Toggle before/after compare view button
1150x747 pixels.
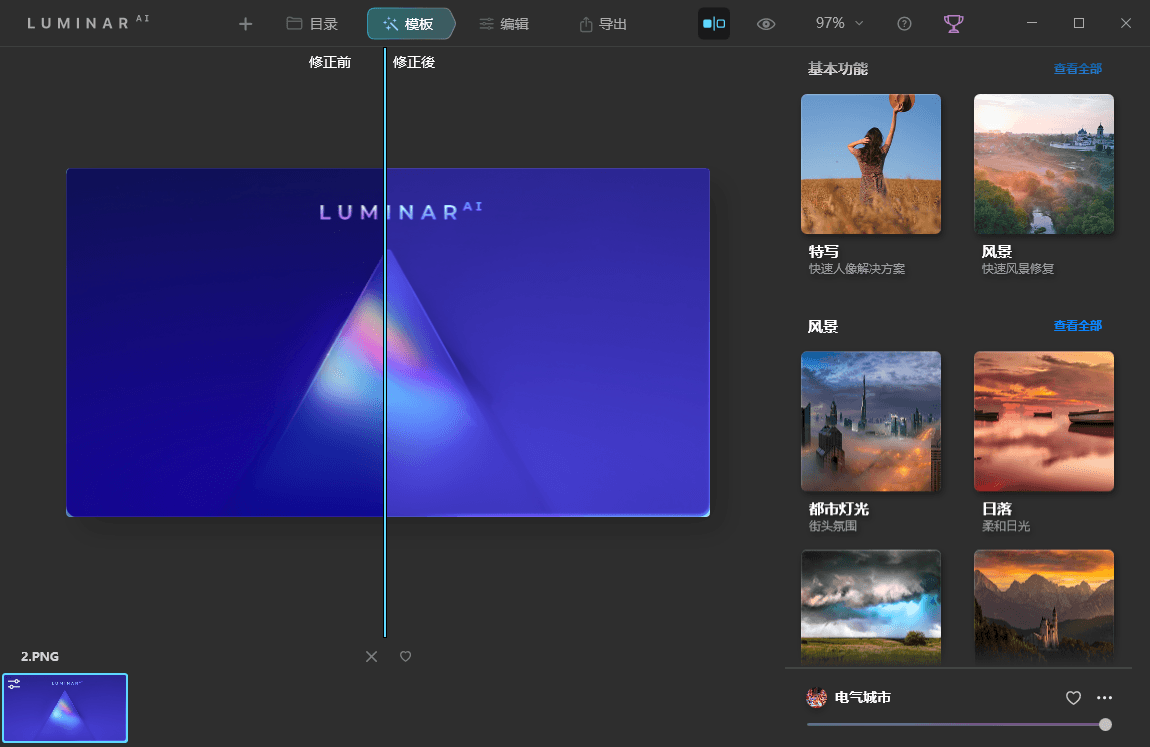[714, 23]
